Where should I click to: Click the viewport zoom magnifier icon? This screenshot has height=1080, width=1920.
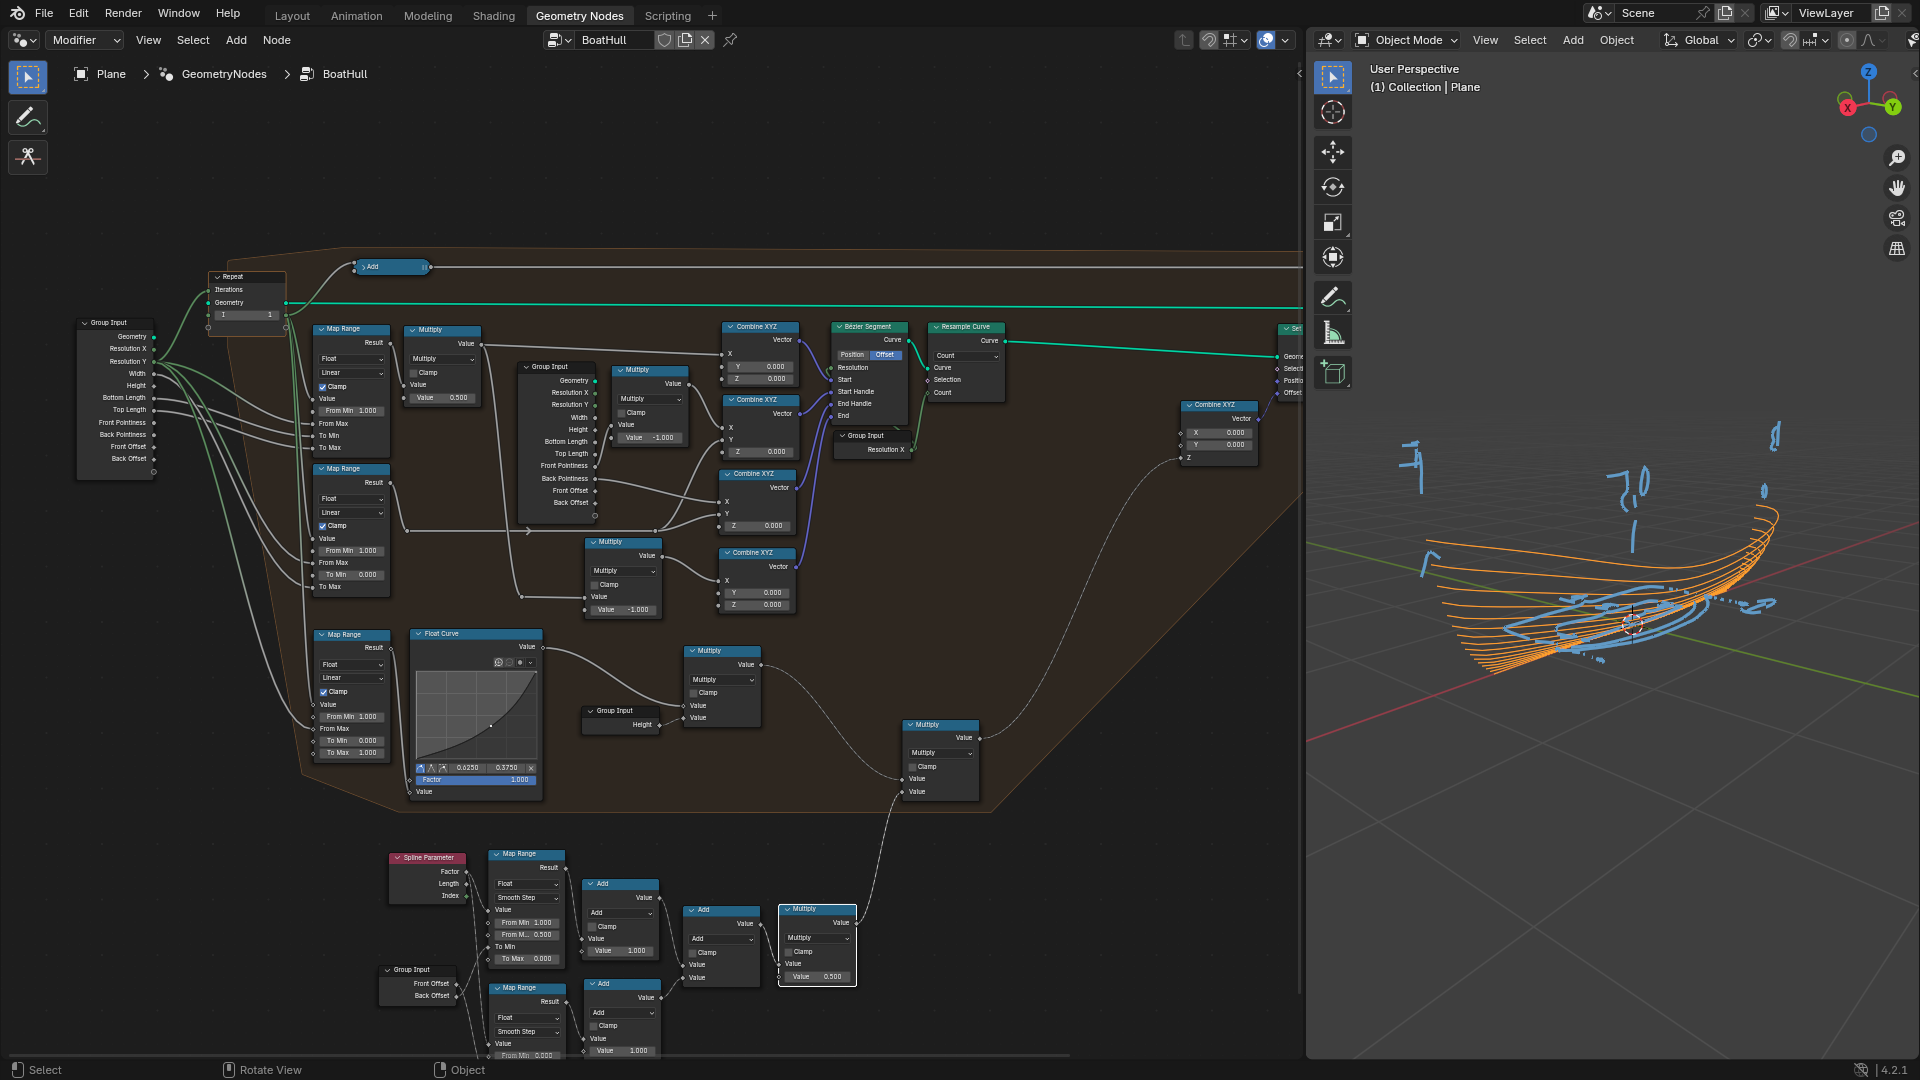1896,158
